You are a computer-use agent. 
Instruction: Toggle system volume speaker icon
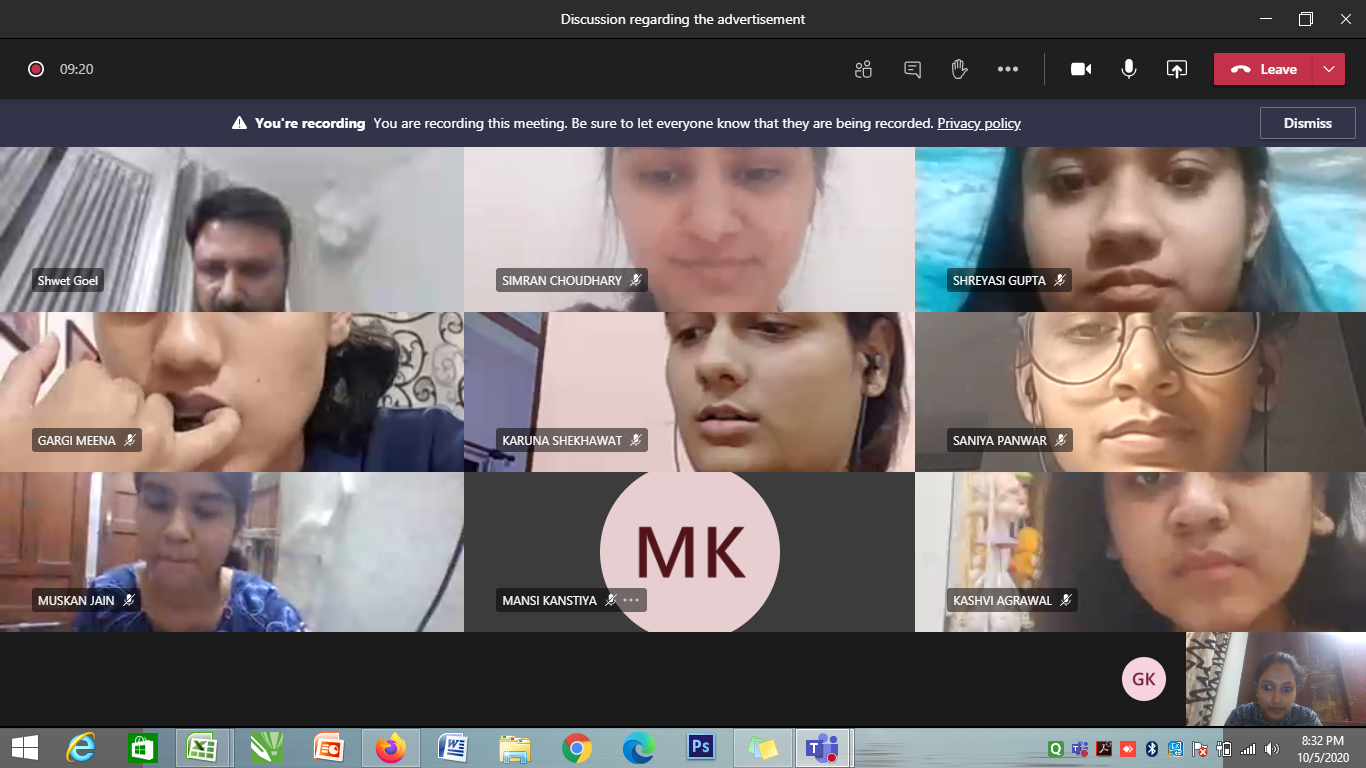click(x=1272, y=748)
